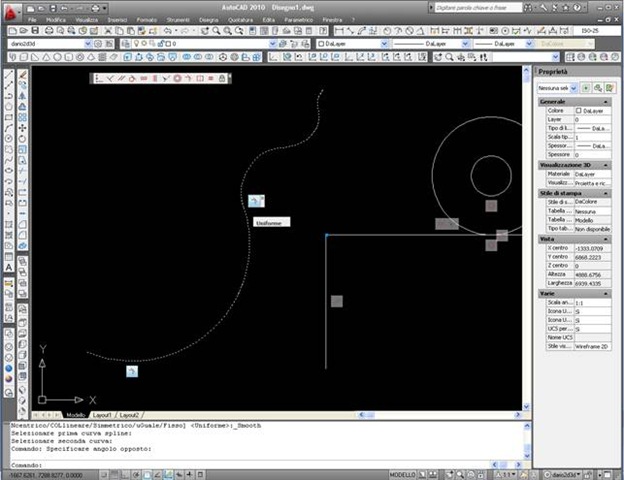Image resolution: width=624 pixels, height=480 pixels.
Task: Click the binoculars search icon in title bar
Action: click(528, 8)
